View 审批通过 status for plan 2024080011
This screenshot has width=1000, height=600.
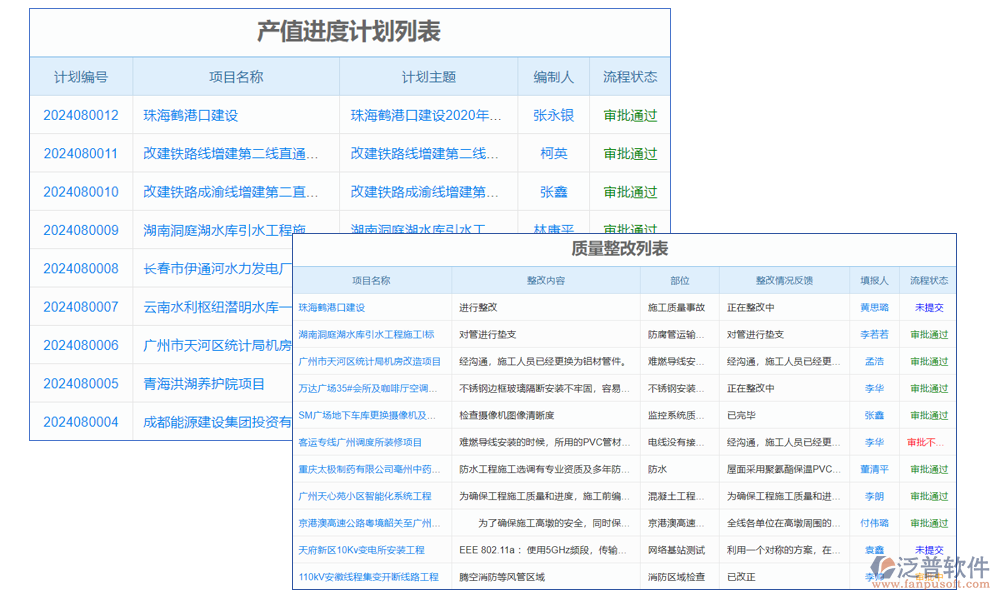pos(630,153)
